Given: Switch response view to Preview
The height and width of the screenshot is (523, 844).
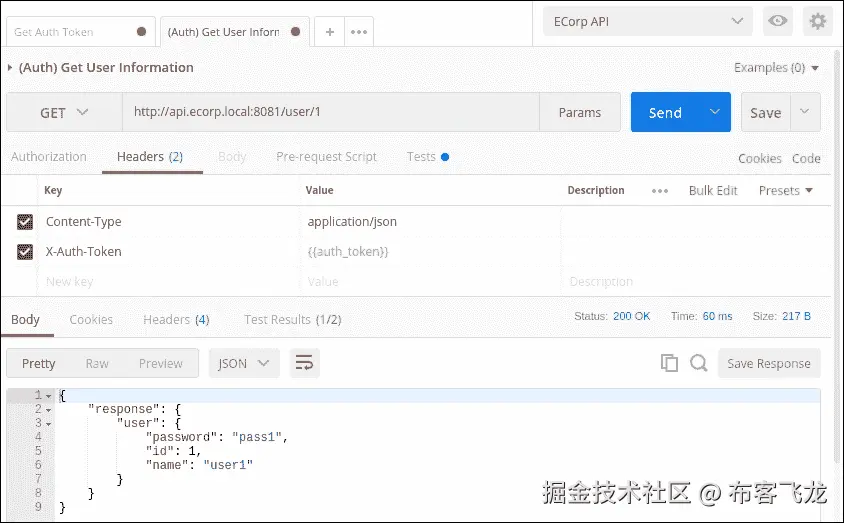Looking at the screenshot, I should pyautogui.click(x=160, y=363).
